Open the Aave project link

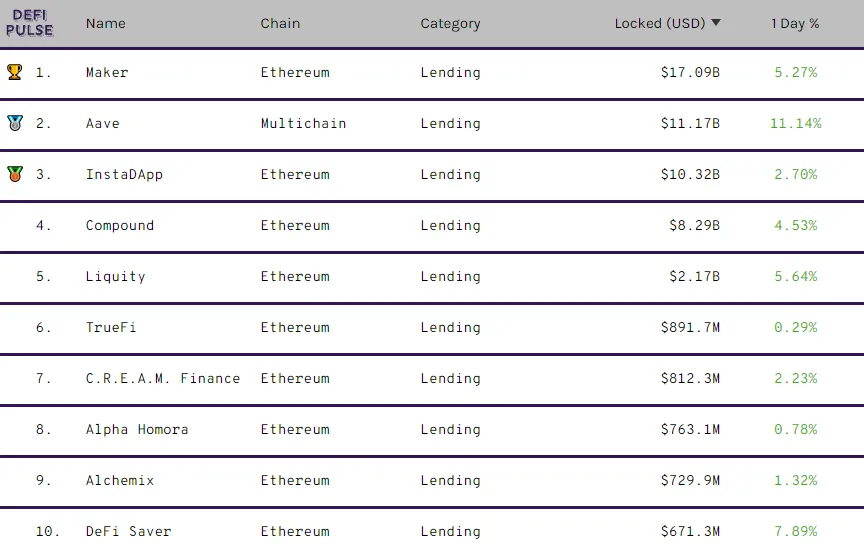pos(102,123)
